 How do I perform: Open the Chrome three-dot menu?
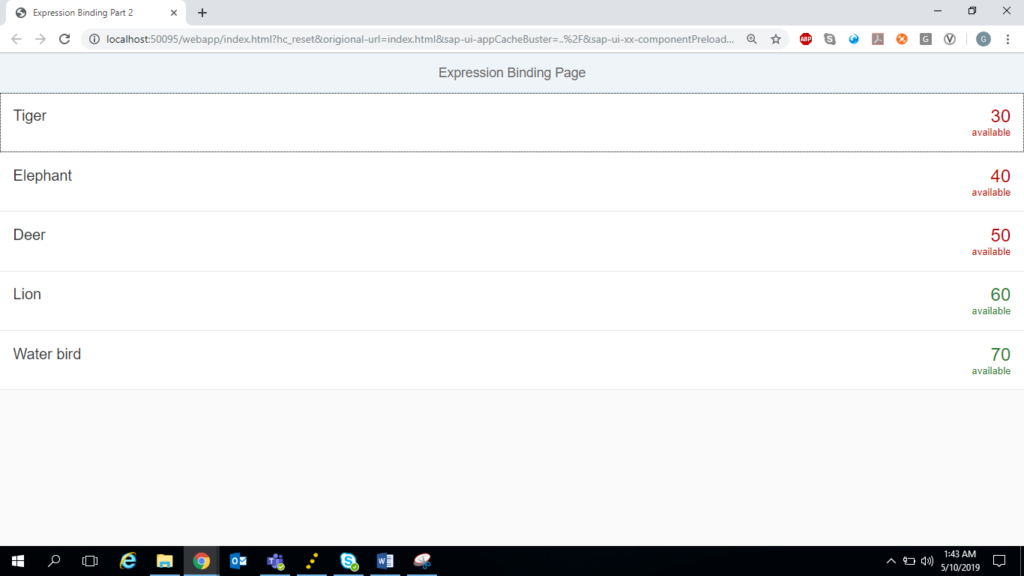coord(1008,39)
